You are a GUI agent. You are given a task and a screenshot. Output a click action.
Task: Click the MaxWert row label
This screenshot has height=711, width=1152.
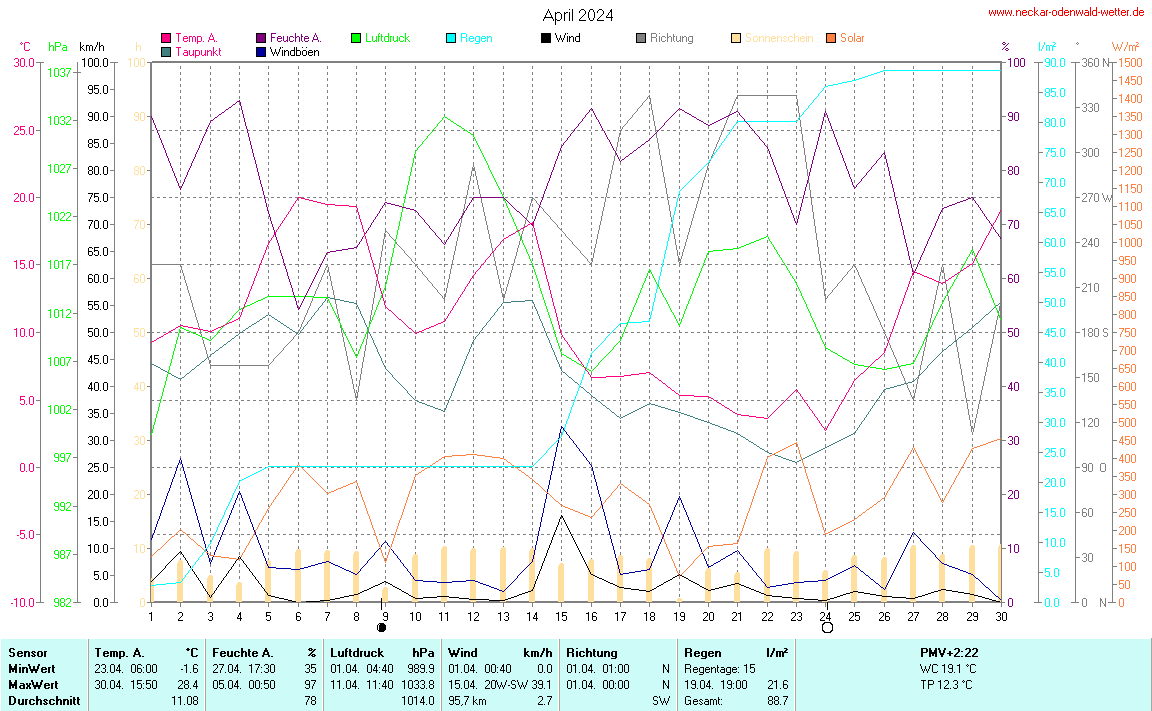pyautogui.click(x=31, y=684)
